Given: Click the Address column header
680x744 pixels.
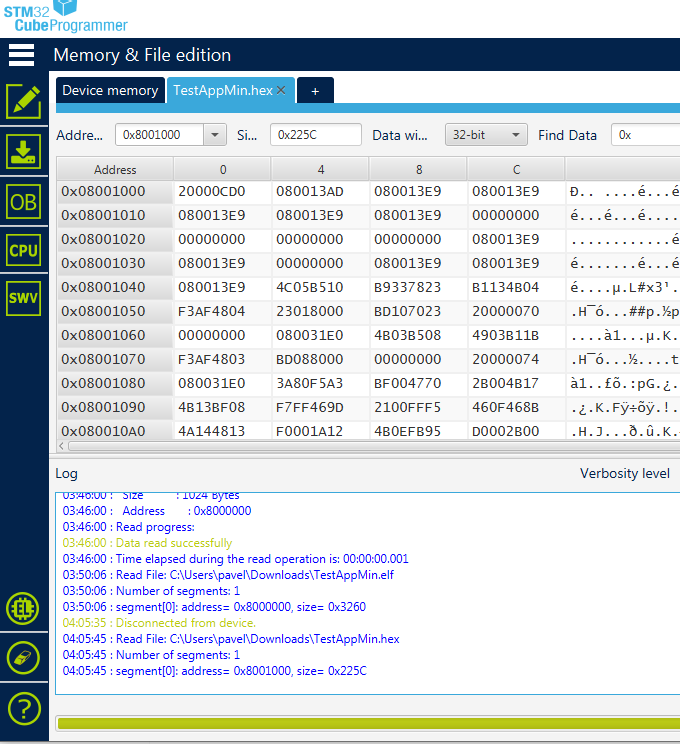Looking at the screenshot, I should pyautogui.click(x=115, y=169).
